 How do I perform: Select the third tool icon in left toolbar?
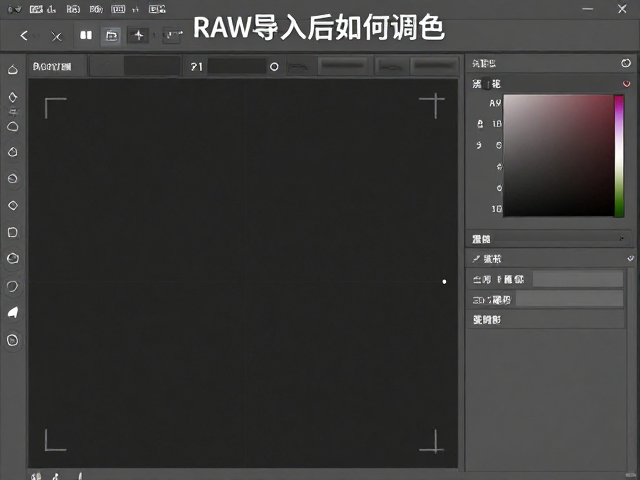[x=13, y=127]
